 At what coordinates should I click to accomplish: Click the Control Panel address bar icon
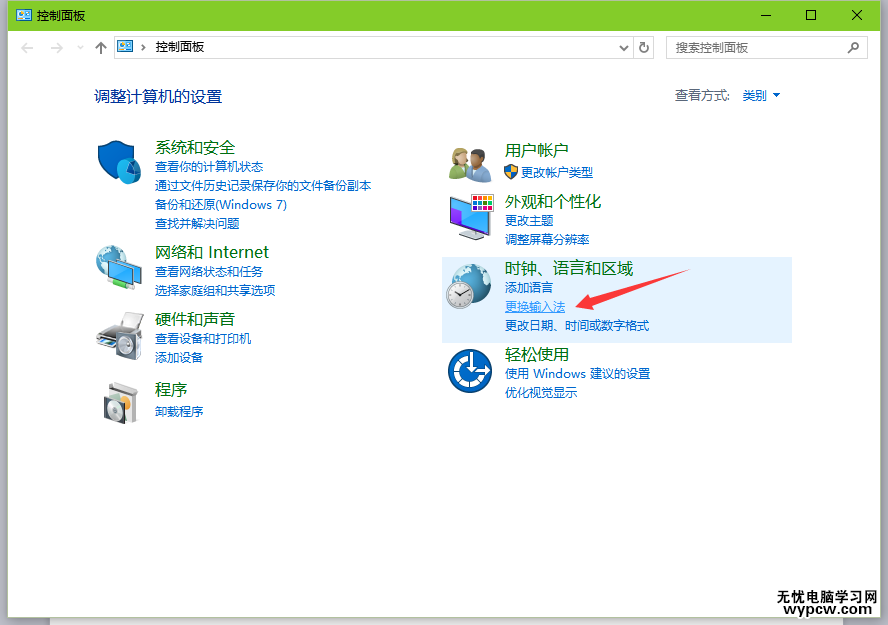(x=125, y=46)
